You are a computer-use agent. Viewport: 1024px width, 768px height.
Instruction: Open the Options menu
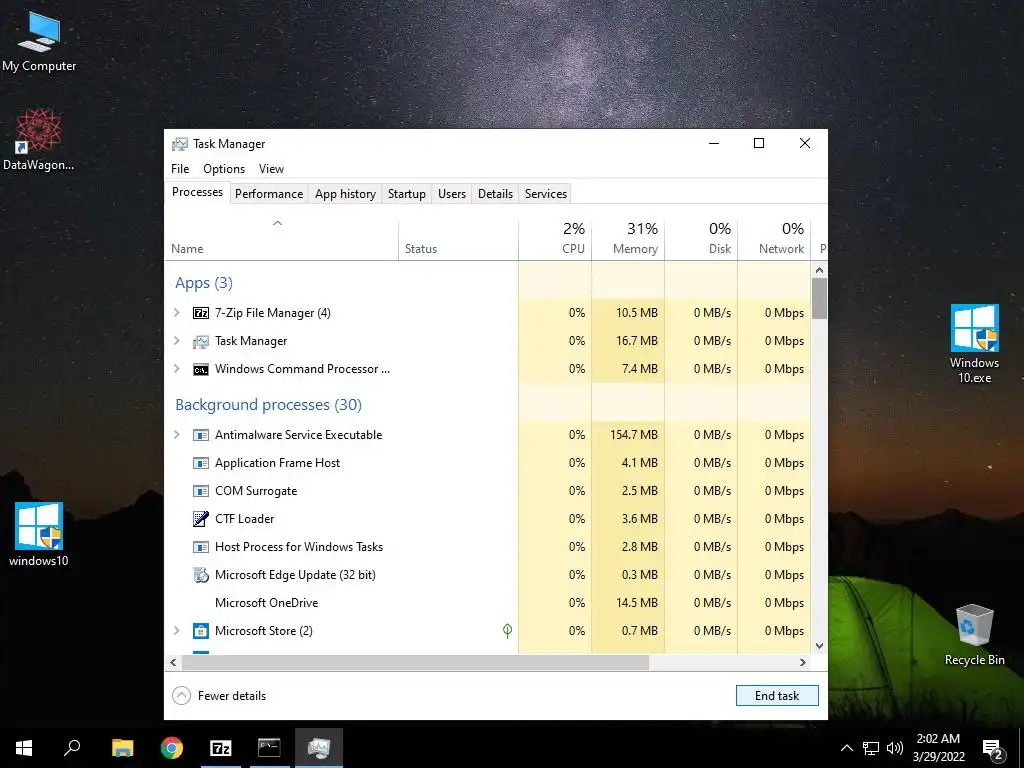pyautogui.click(x=224, y=168)
